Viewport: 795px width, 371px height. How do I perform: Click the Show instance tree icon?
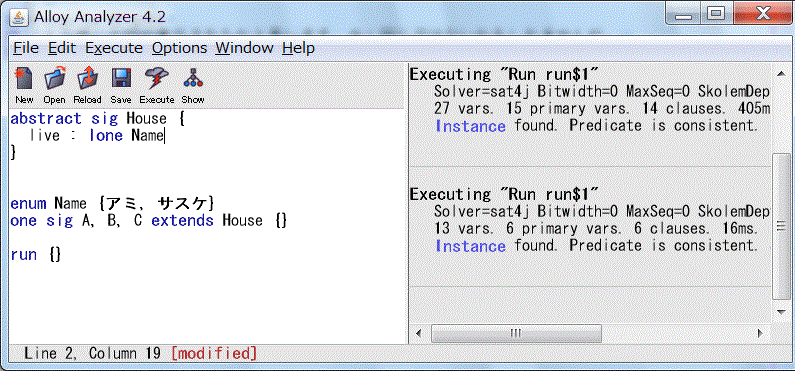[x=193, y=86]
